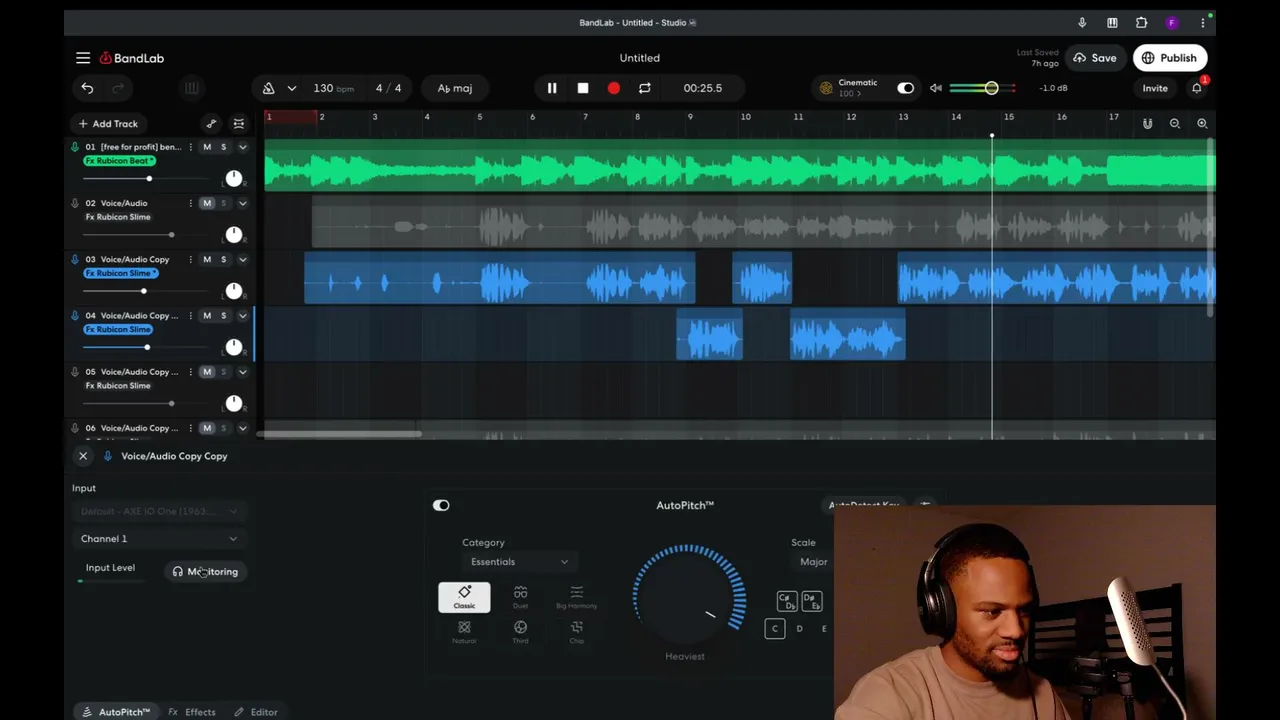Viewport: 1280px width, 720px height.
Task: Switch to the Effects tab
Action: click(192, 712)
